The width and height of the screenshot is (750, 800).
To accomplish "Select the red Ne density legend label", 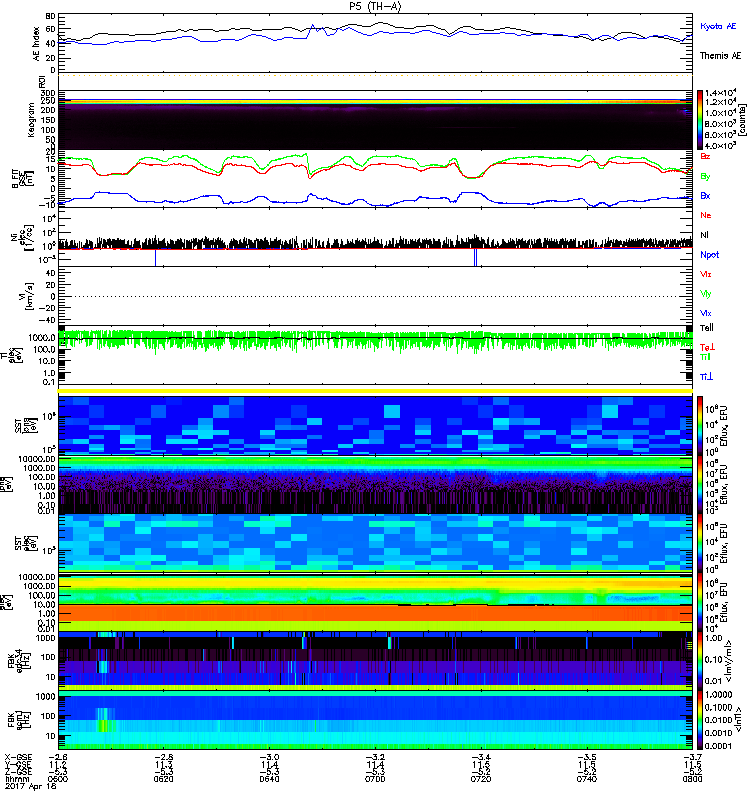I will (706, 215).
